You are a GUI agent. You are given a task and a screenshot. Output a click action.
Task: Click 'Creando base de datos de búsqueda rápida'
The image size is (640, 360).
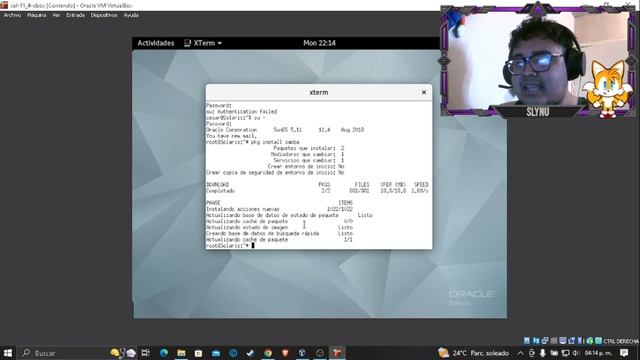262,233
